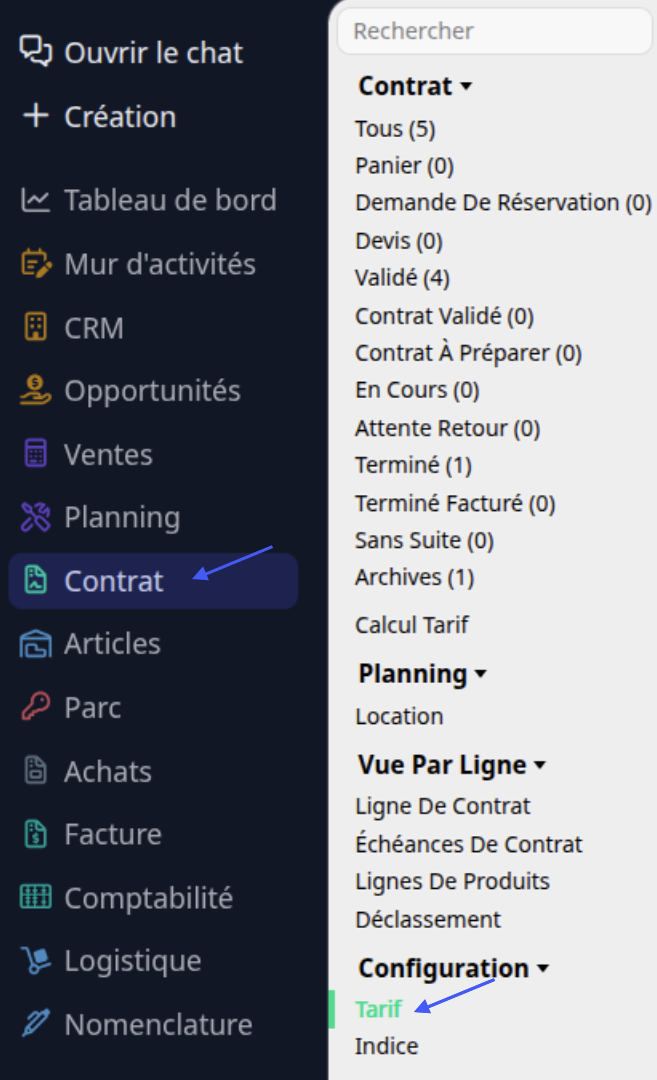Collapse the Contrat section arrow
Viewport: 657px width, 1080px height.
(466, 87)
